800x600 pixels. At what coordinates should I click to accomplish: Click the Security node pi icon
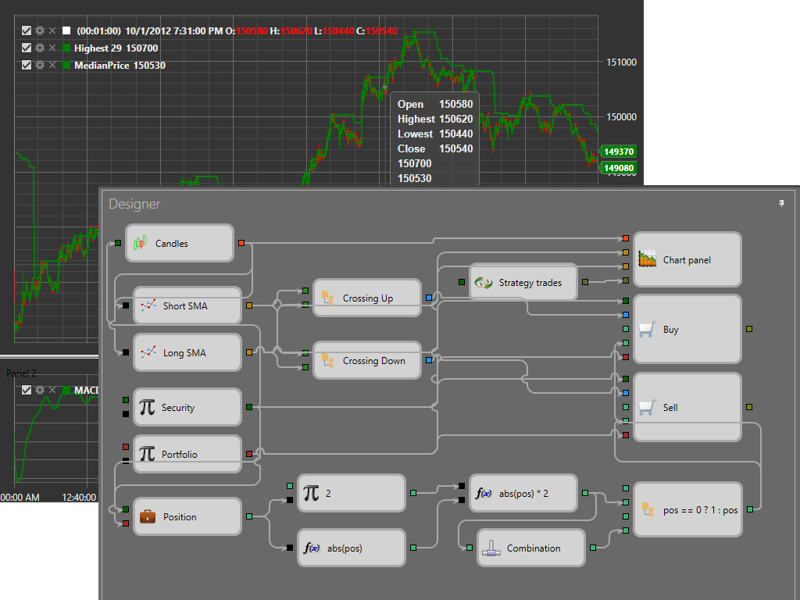point(147,407)
